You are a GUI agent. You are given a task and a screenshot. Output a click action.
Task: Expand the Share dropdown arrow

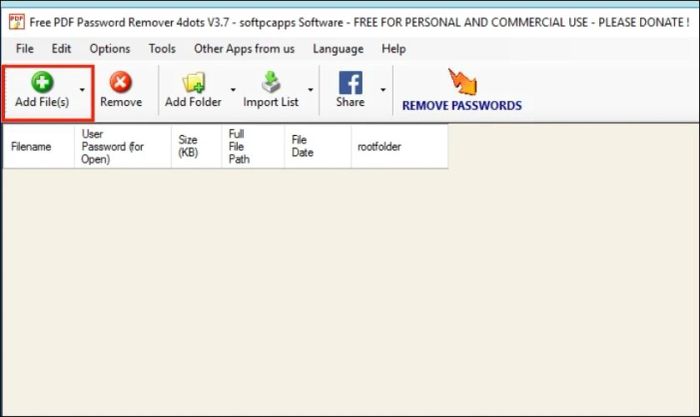click(383, 90)
